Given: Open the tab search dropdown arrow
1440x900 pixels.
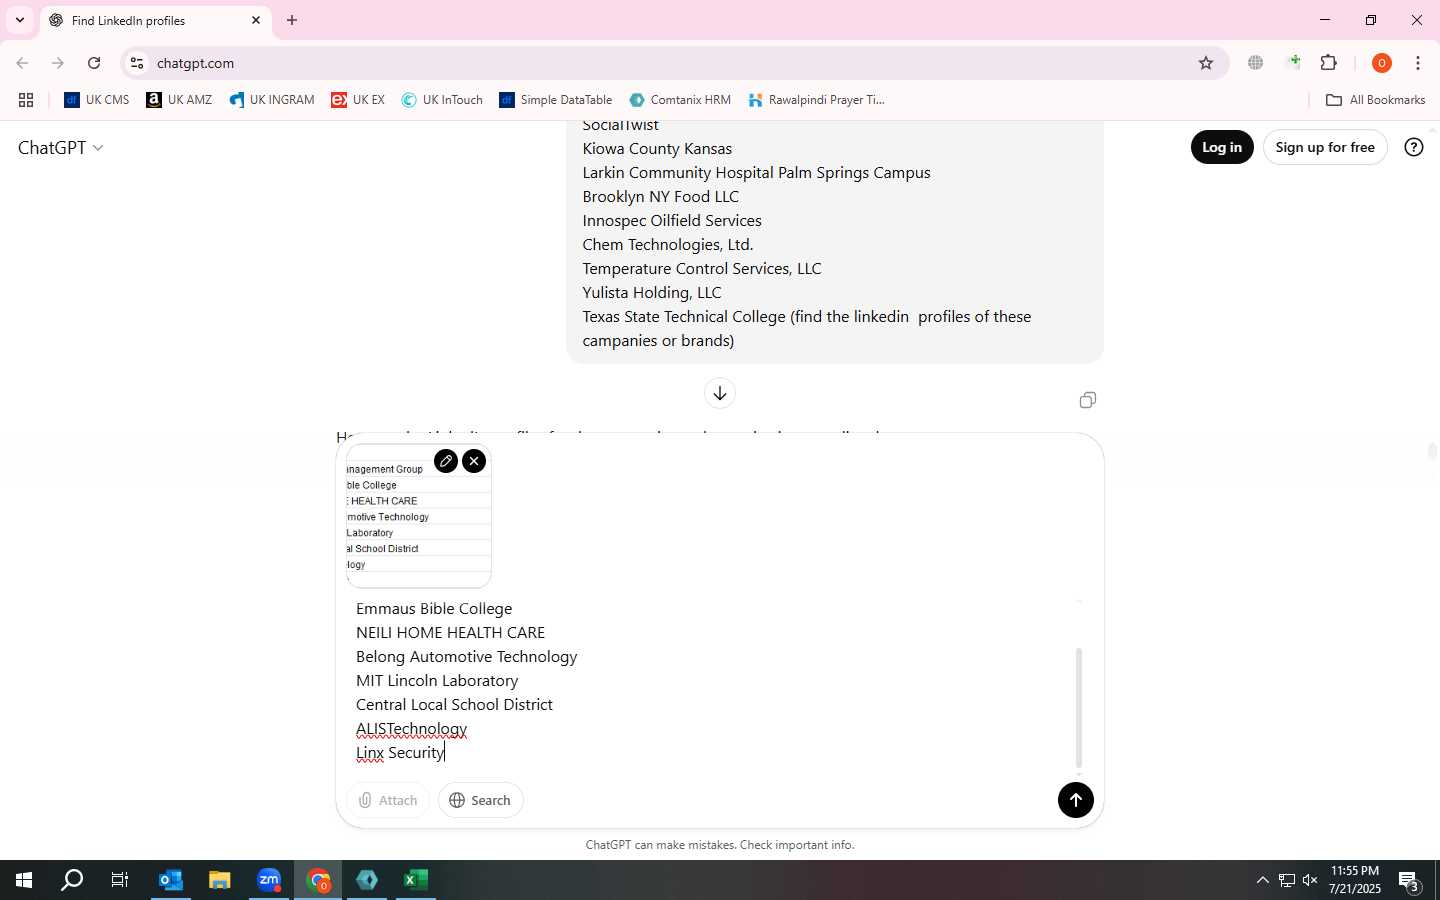Looking at the screenshot, I should 19,20.
